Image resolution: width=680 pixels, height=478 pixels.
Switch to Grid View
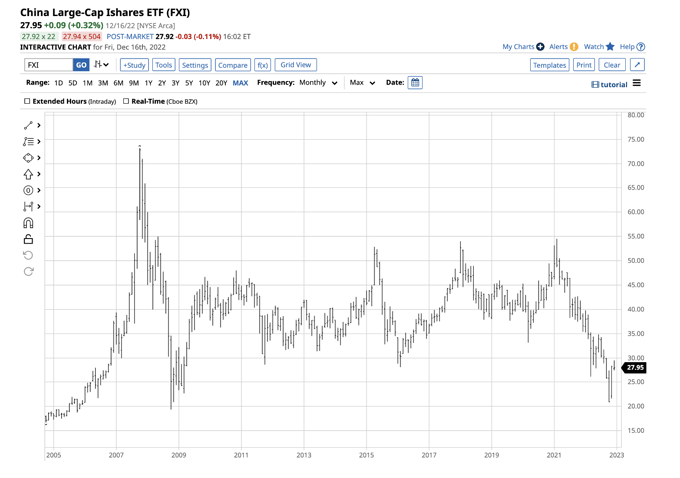(x=296, y=65)
